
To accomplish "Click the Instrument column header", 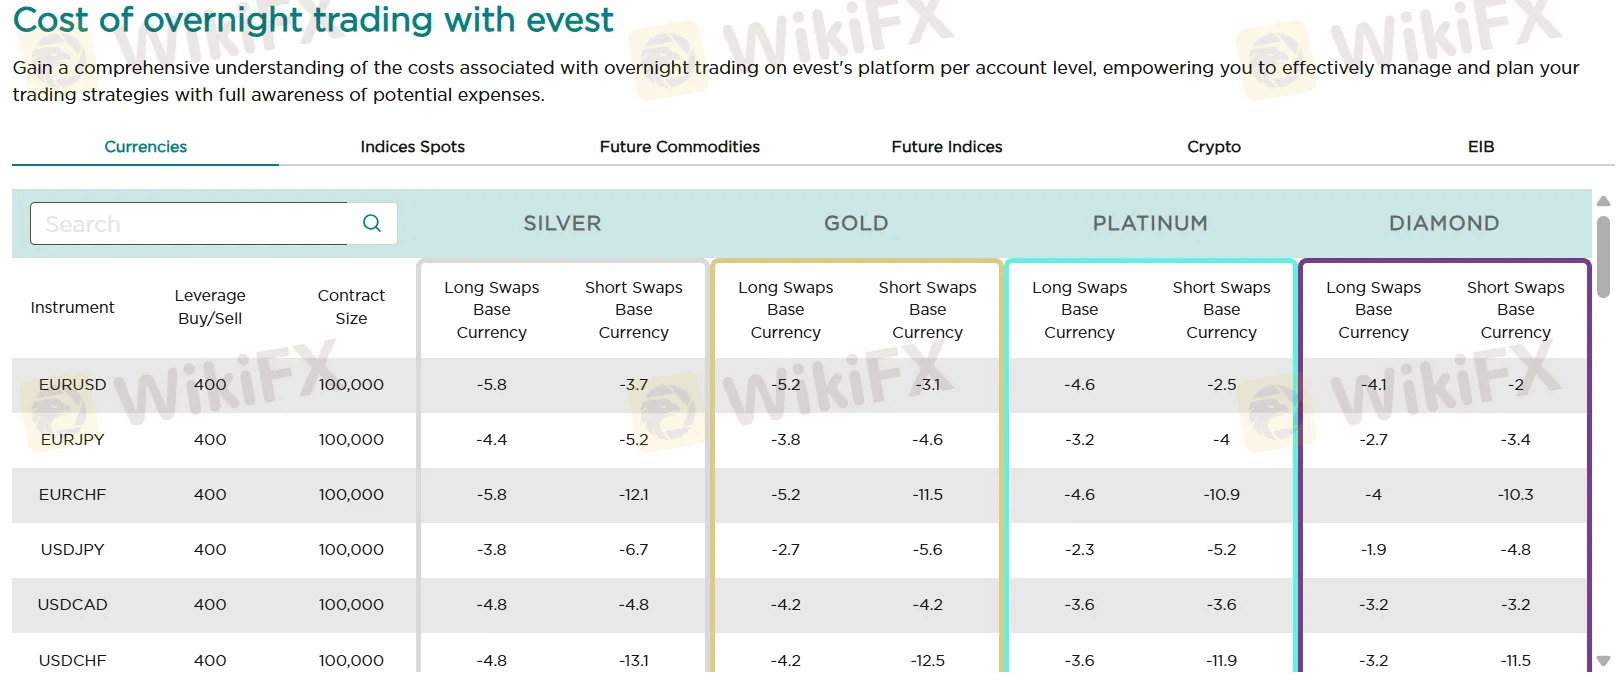I will 72,308.
